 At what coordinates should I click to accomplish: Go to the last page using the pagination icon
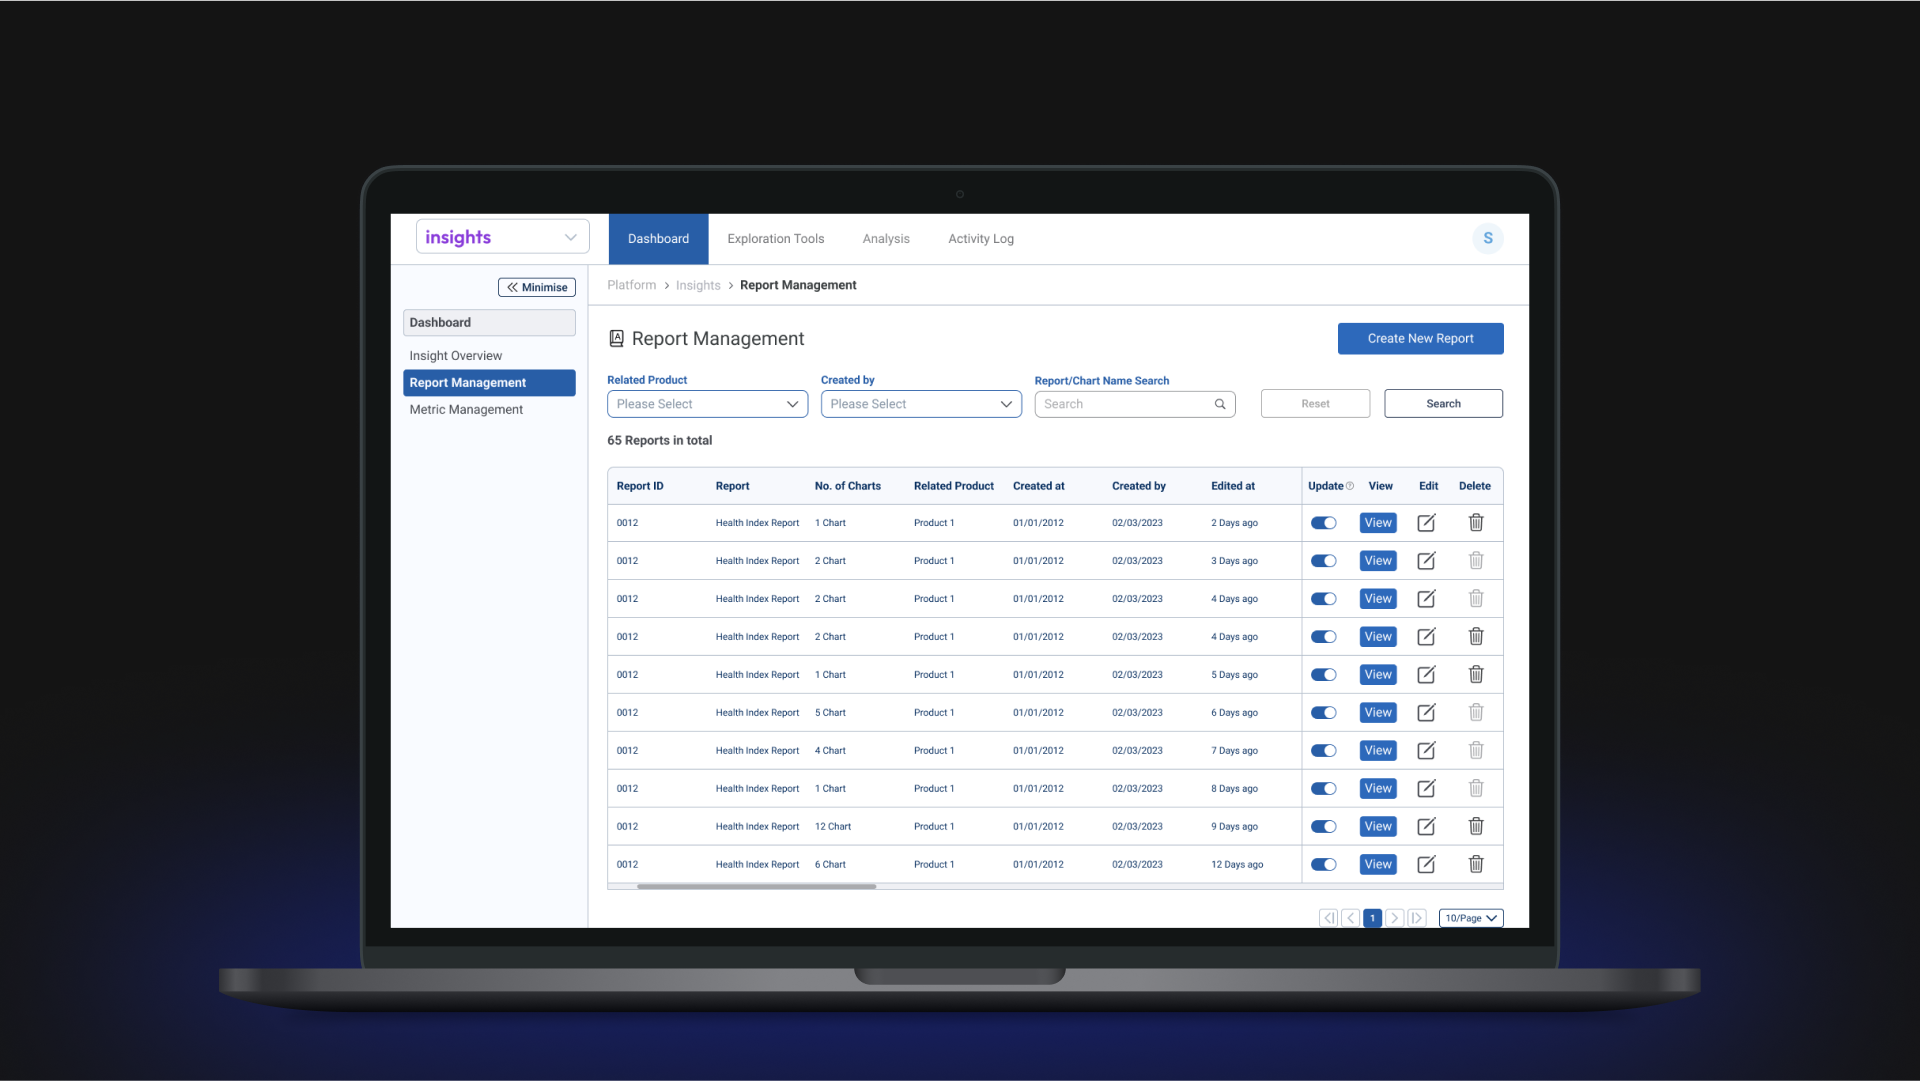pos(1416,918)
